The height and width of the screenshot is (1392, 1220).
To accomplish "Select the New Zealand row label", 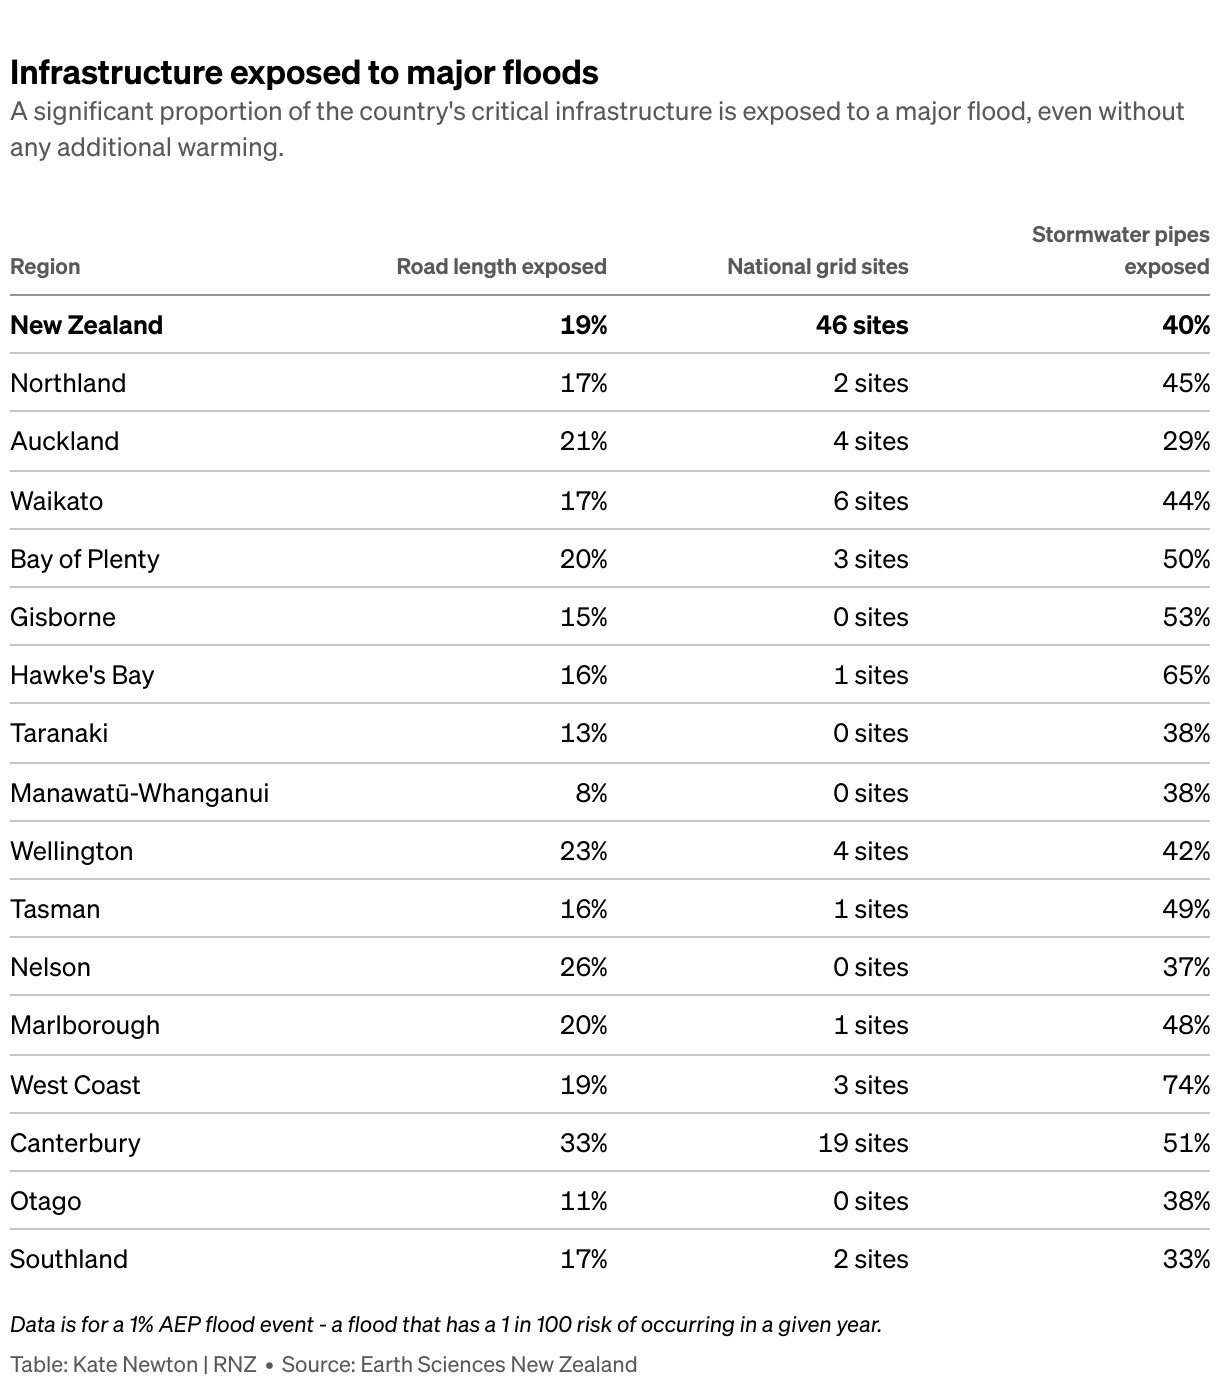I will [86, 325].
